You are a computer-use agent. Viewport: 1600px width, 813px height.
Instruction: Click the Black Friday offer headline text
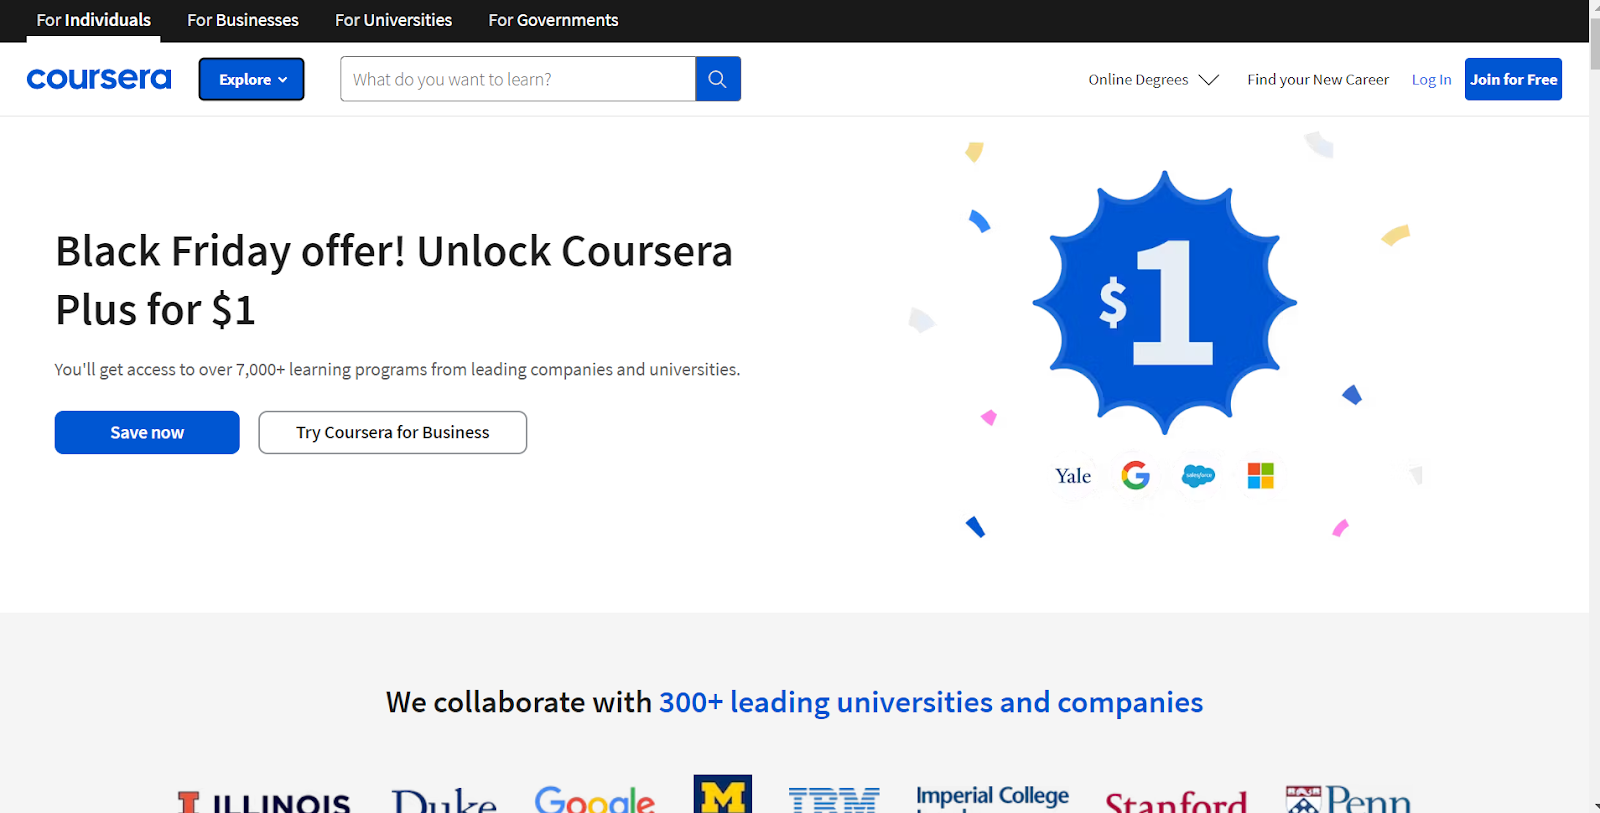pyautogui.click(x=394, y=280)
